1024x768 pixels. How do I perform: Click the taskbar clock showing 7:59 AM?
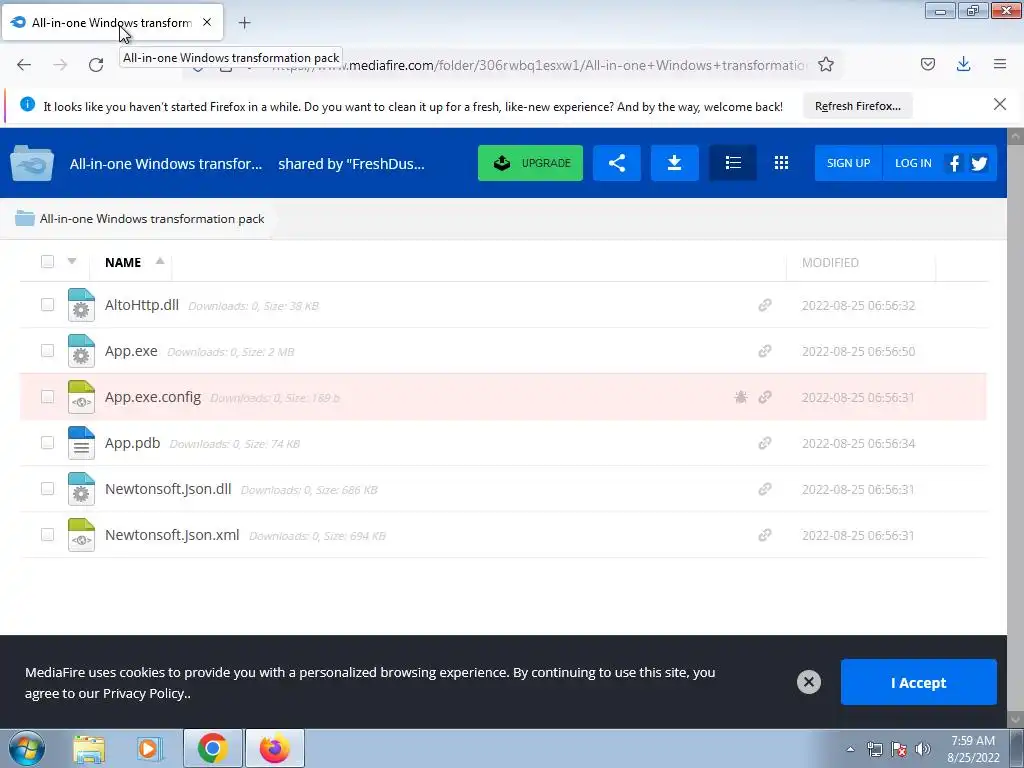click(973, 749)
